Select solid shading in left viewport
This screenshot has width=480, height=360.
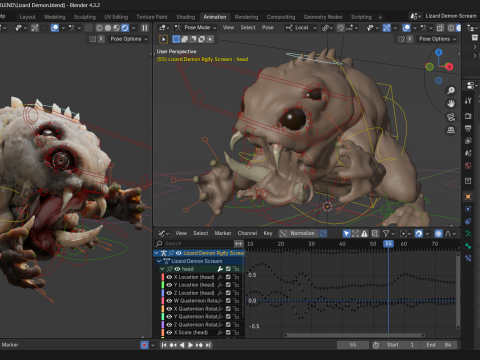click(108, 28)
